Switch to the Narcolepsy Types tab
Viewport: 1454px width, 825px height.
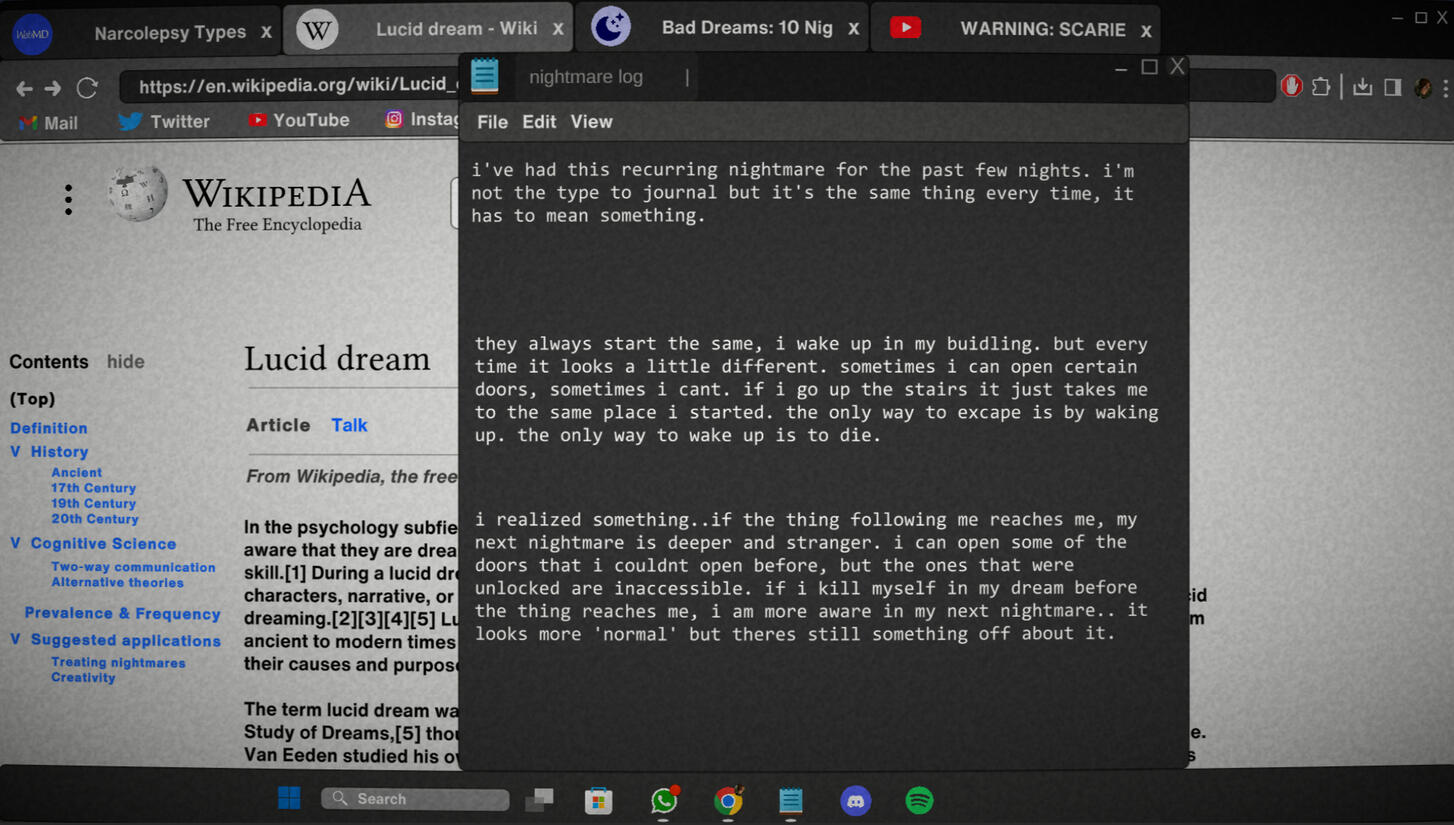coord(169,32)
